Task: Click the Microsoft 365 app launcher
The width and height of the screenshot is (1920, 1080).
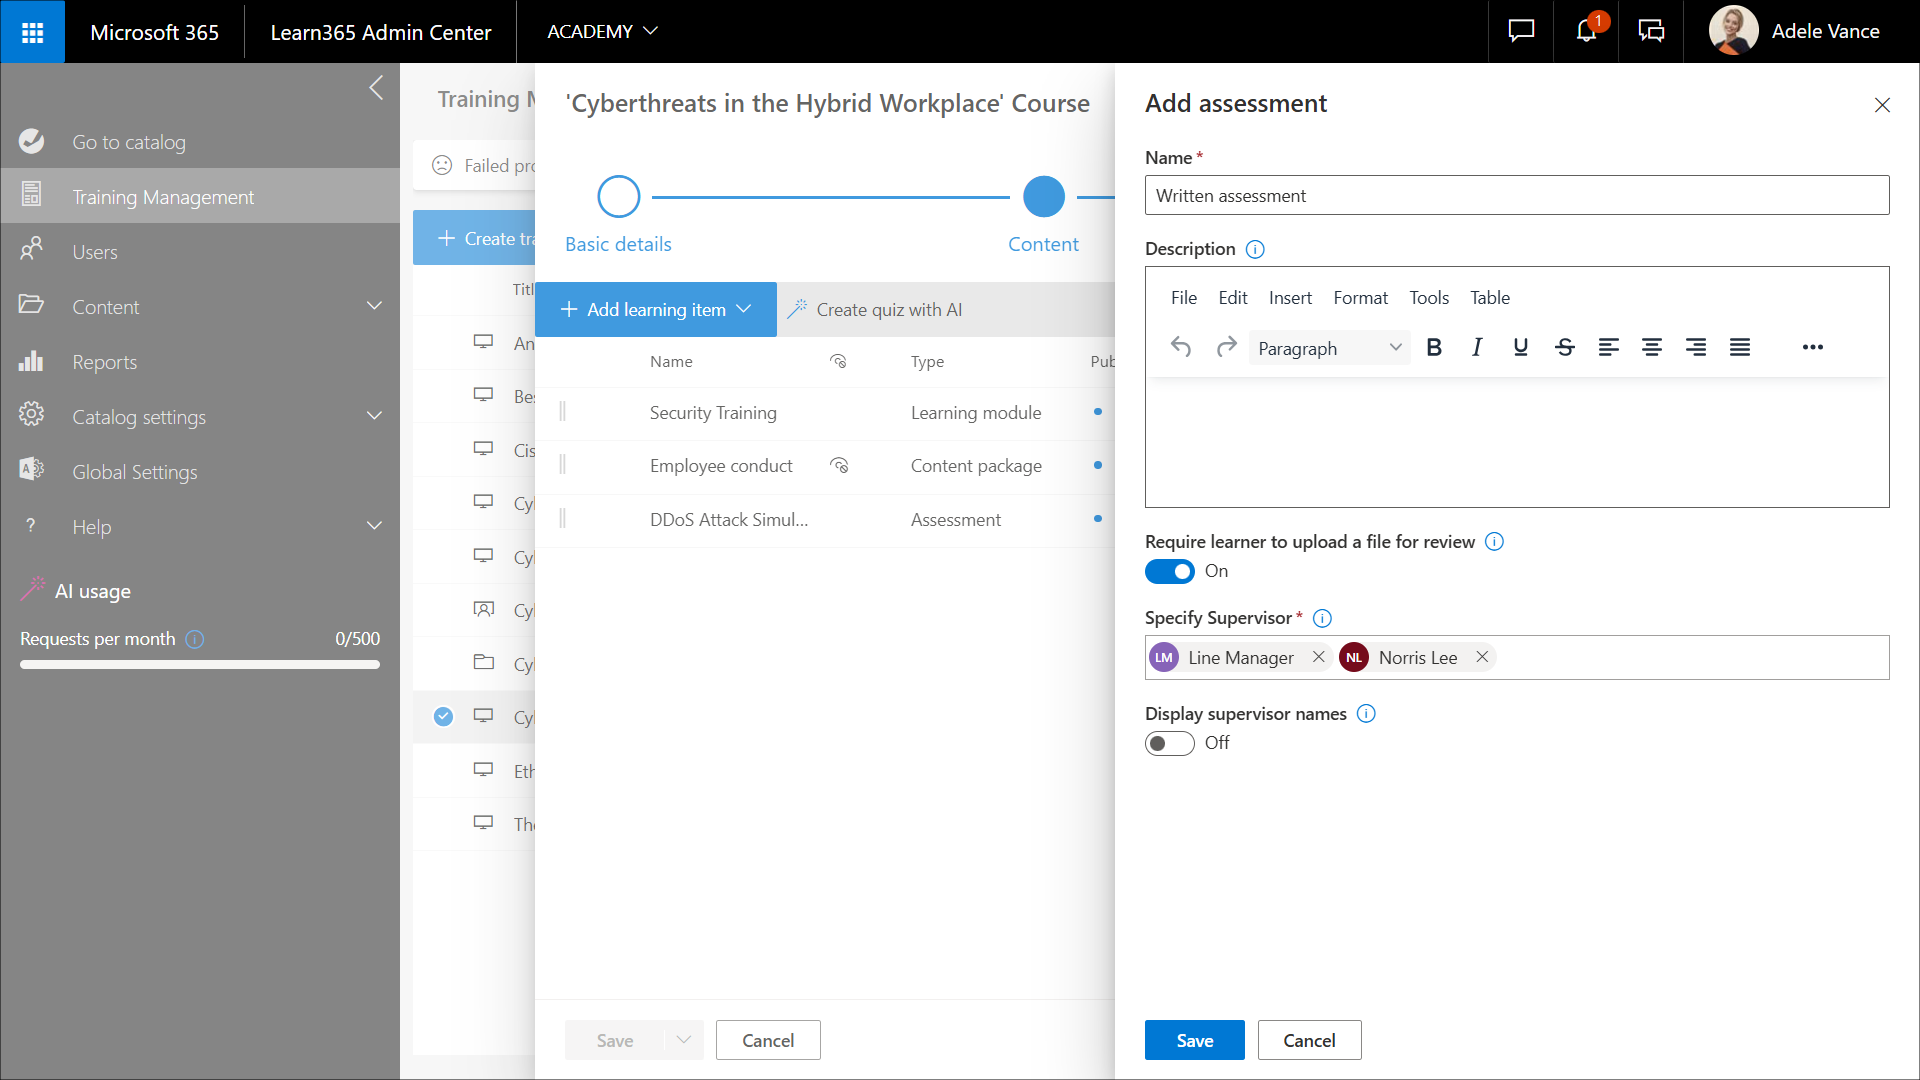Action: pyautogui.click(x=32, y=32)
